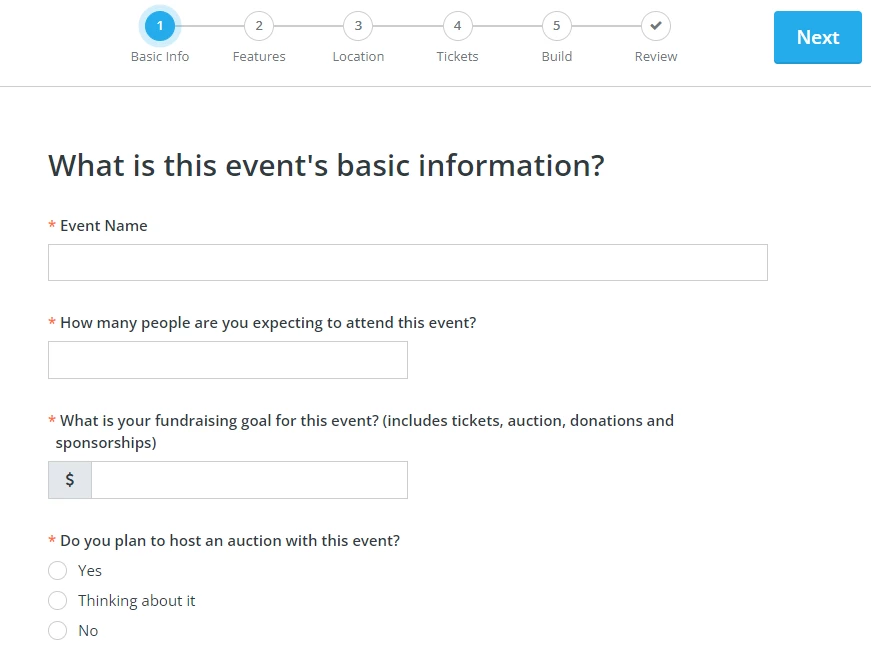This screenshot has width=871, height=662.
Task: Click the step 3 Location circle
Action: point(357,27)
